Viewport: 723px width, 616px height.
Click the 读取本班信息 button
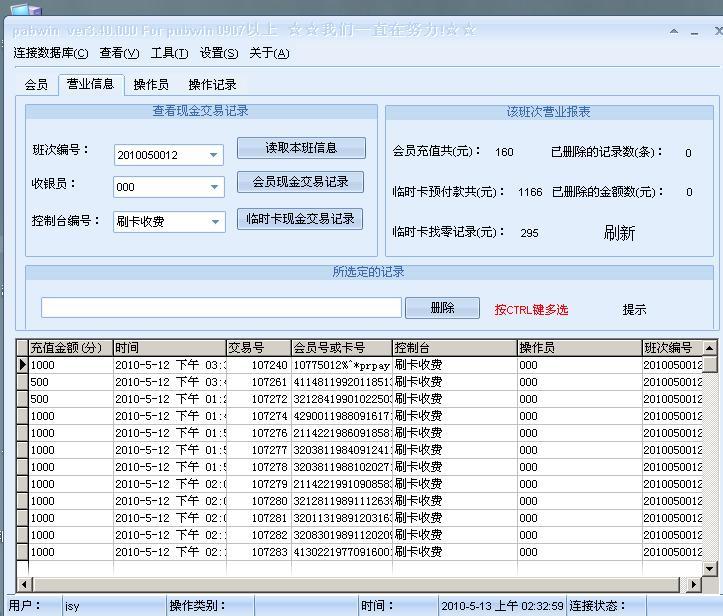pos(301,148)
